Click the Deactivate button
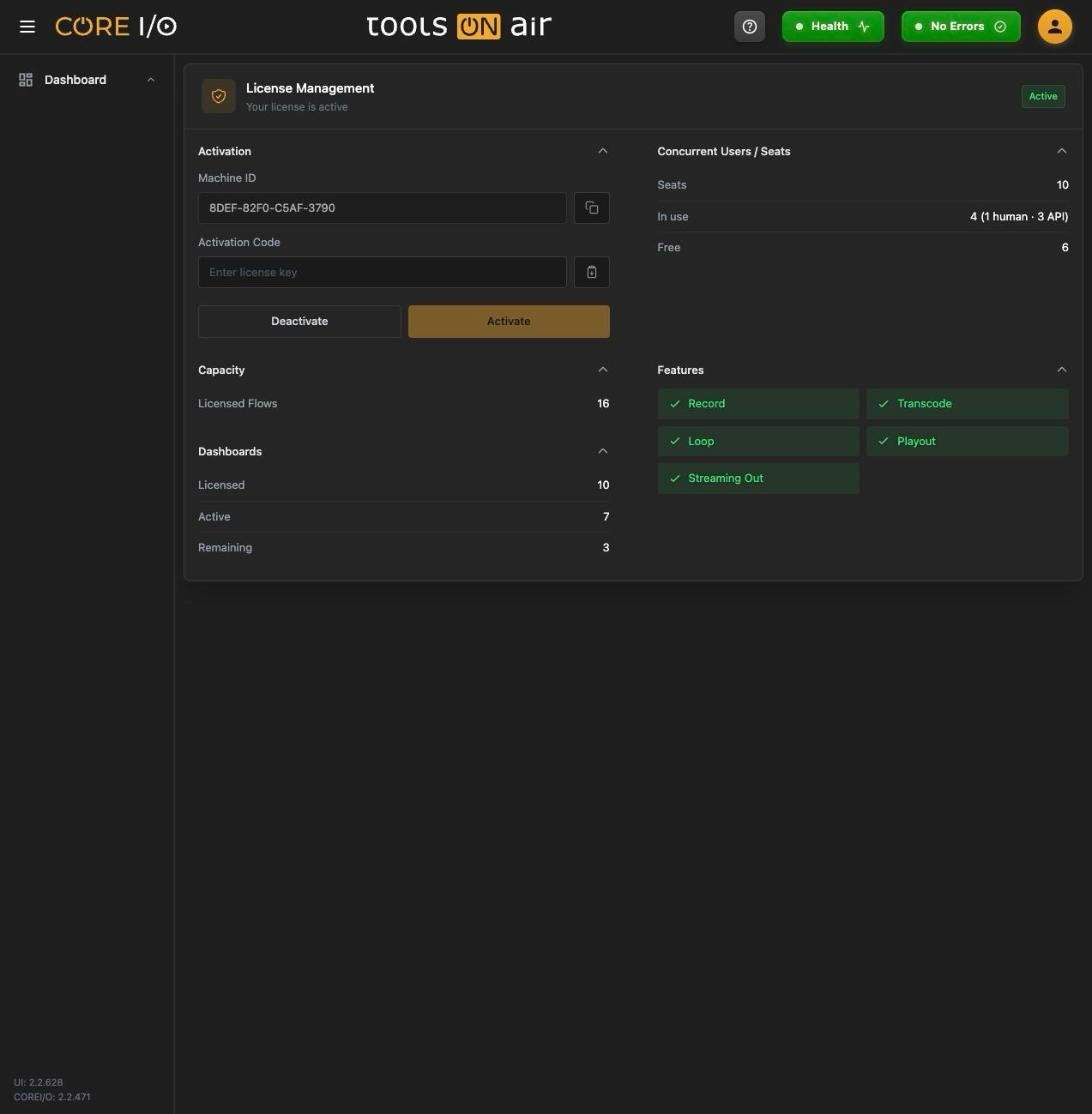Viewport: 1092px width, 1114px height. [299, 321]
